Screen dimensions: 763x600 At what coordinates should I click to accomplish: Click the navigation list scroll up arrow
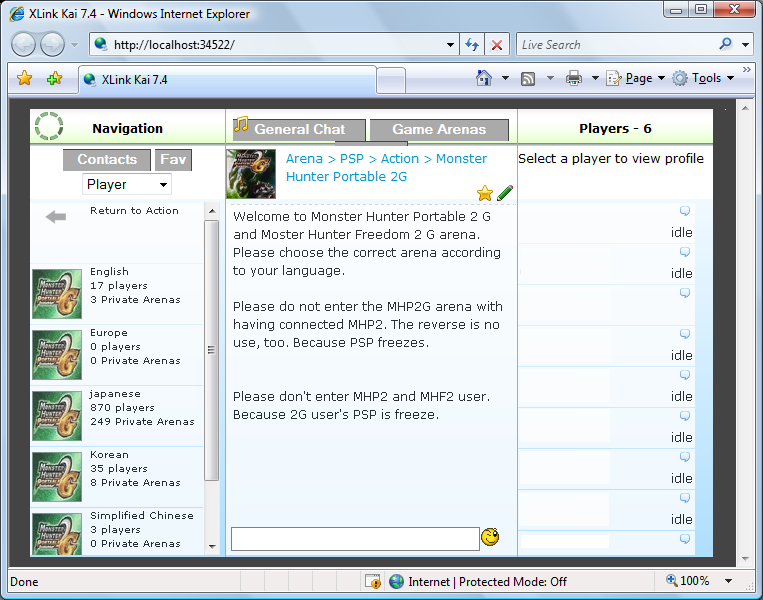[212, 211]
